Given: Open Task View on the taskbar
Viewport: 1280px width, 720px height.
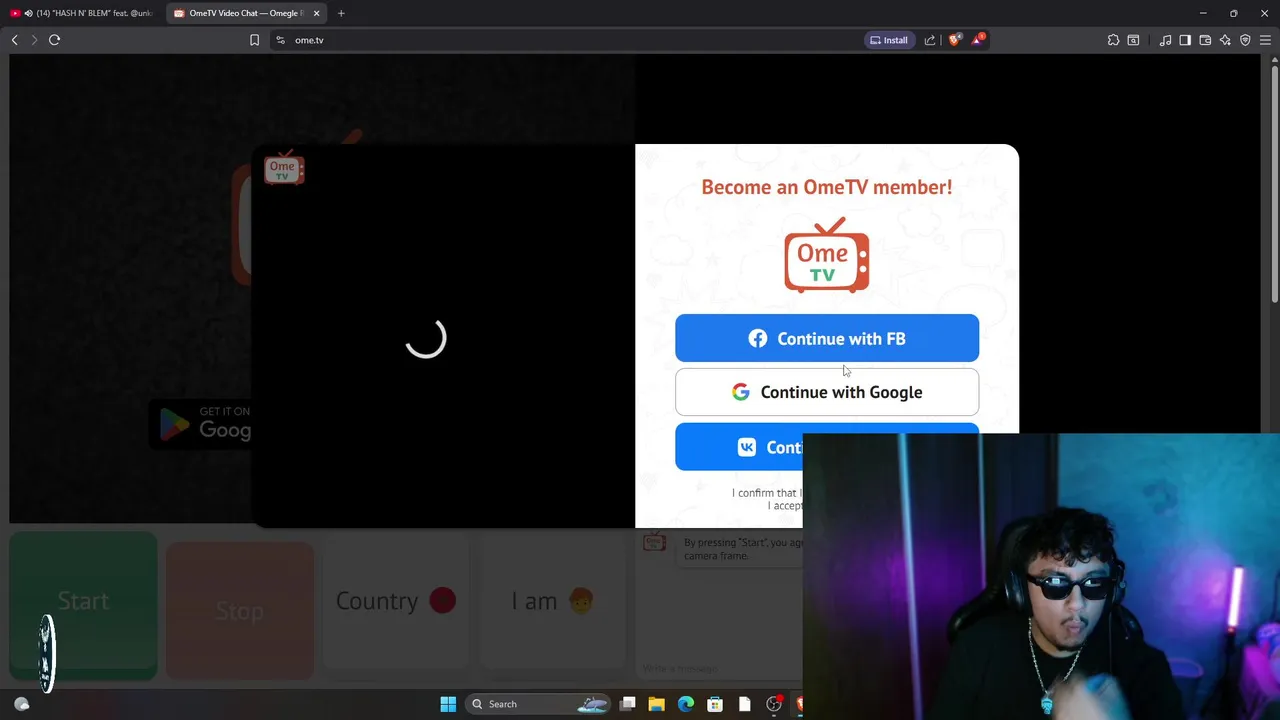Looking at the screenshot, I should 628,704.
